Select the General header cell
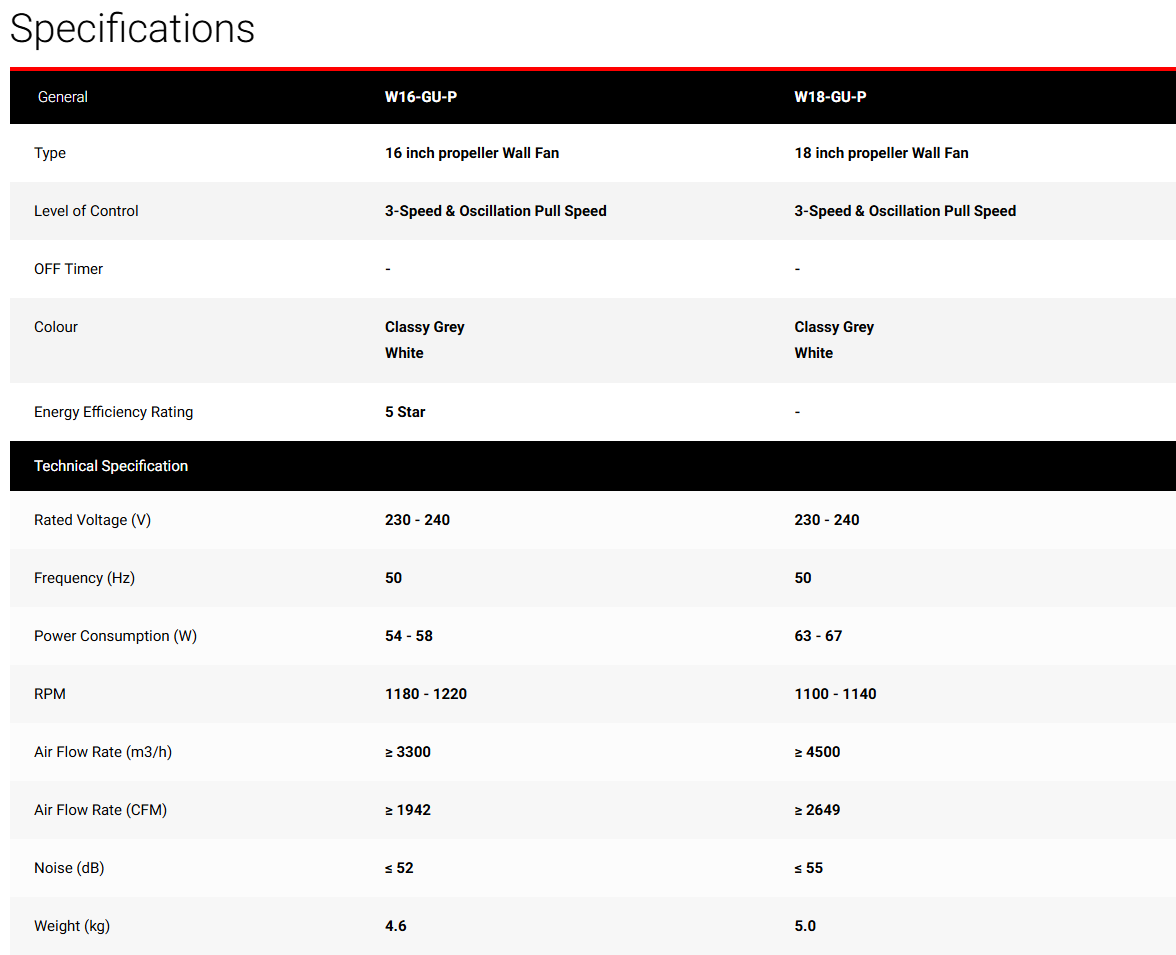 pyautogui.click(x=62, y=97)
